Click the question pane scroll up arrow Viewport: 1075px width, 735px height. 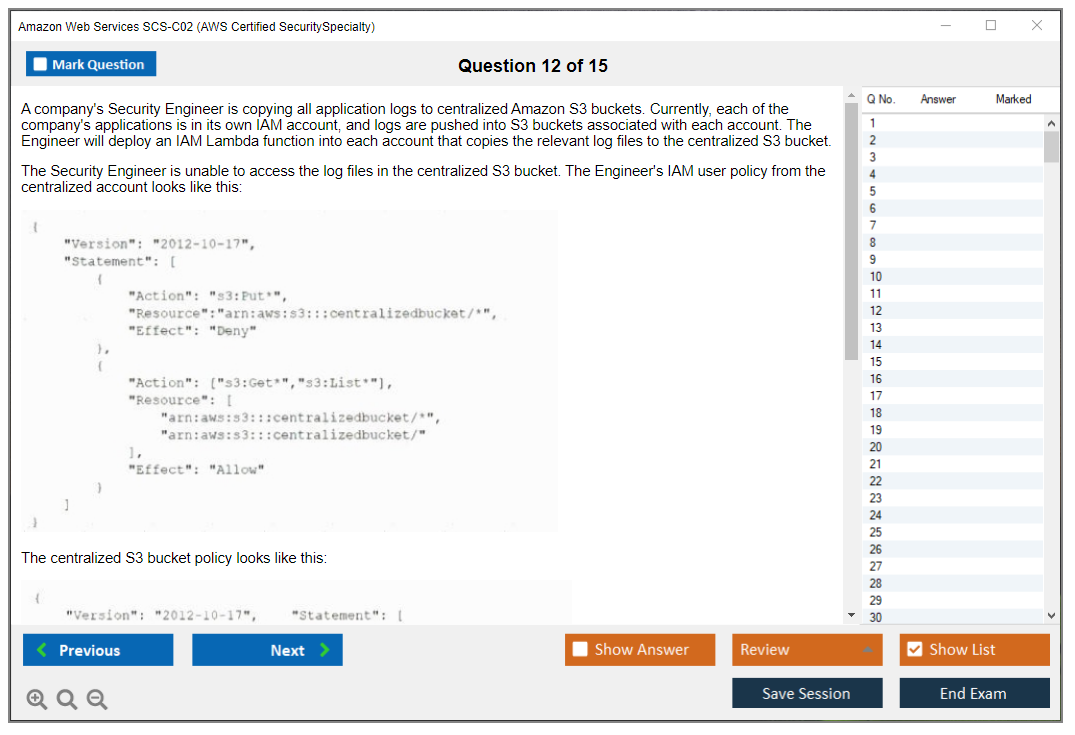point(851,96)
